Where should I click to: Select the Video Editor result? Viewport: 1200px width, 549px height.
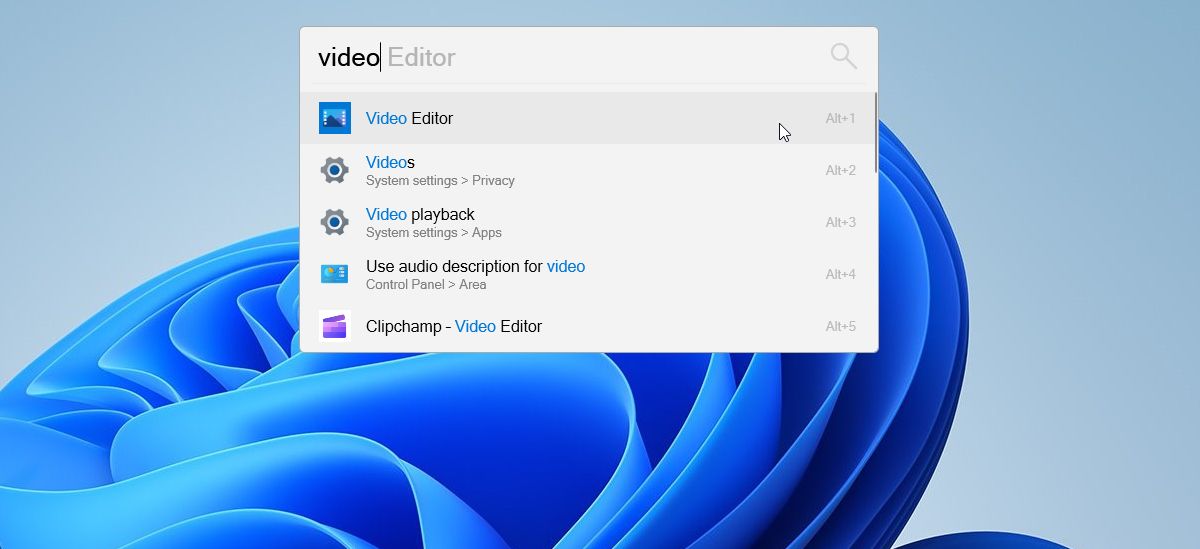pyautogui.click(x=588, y=118)
